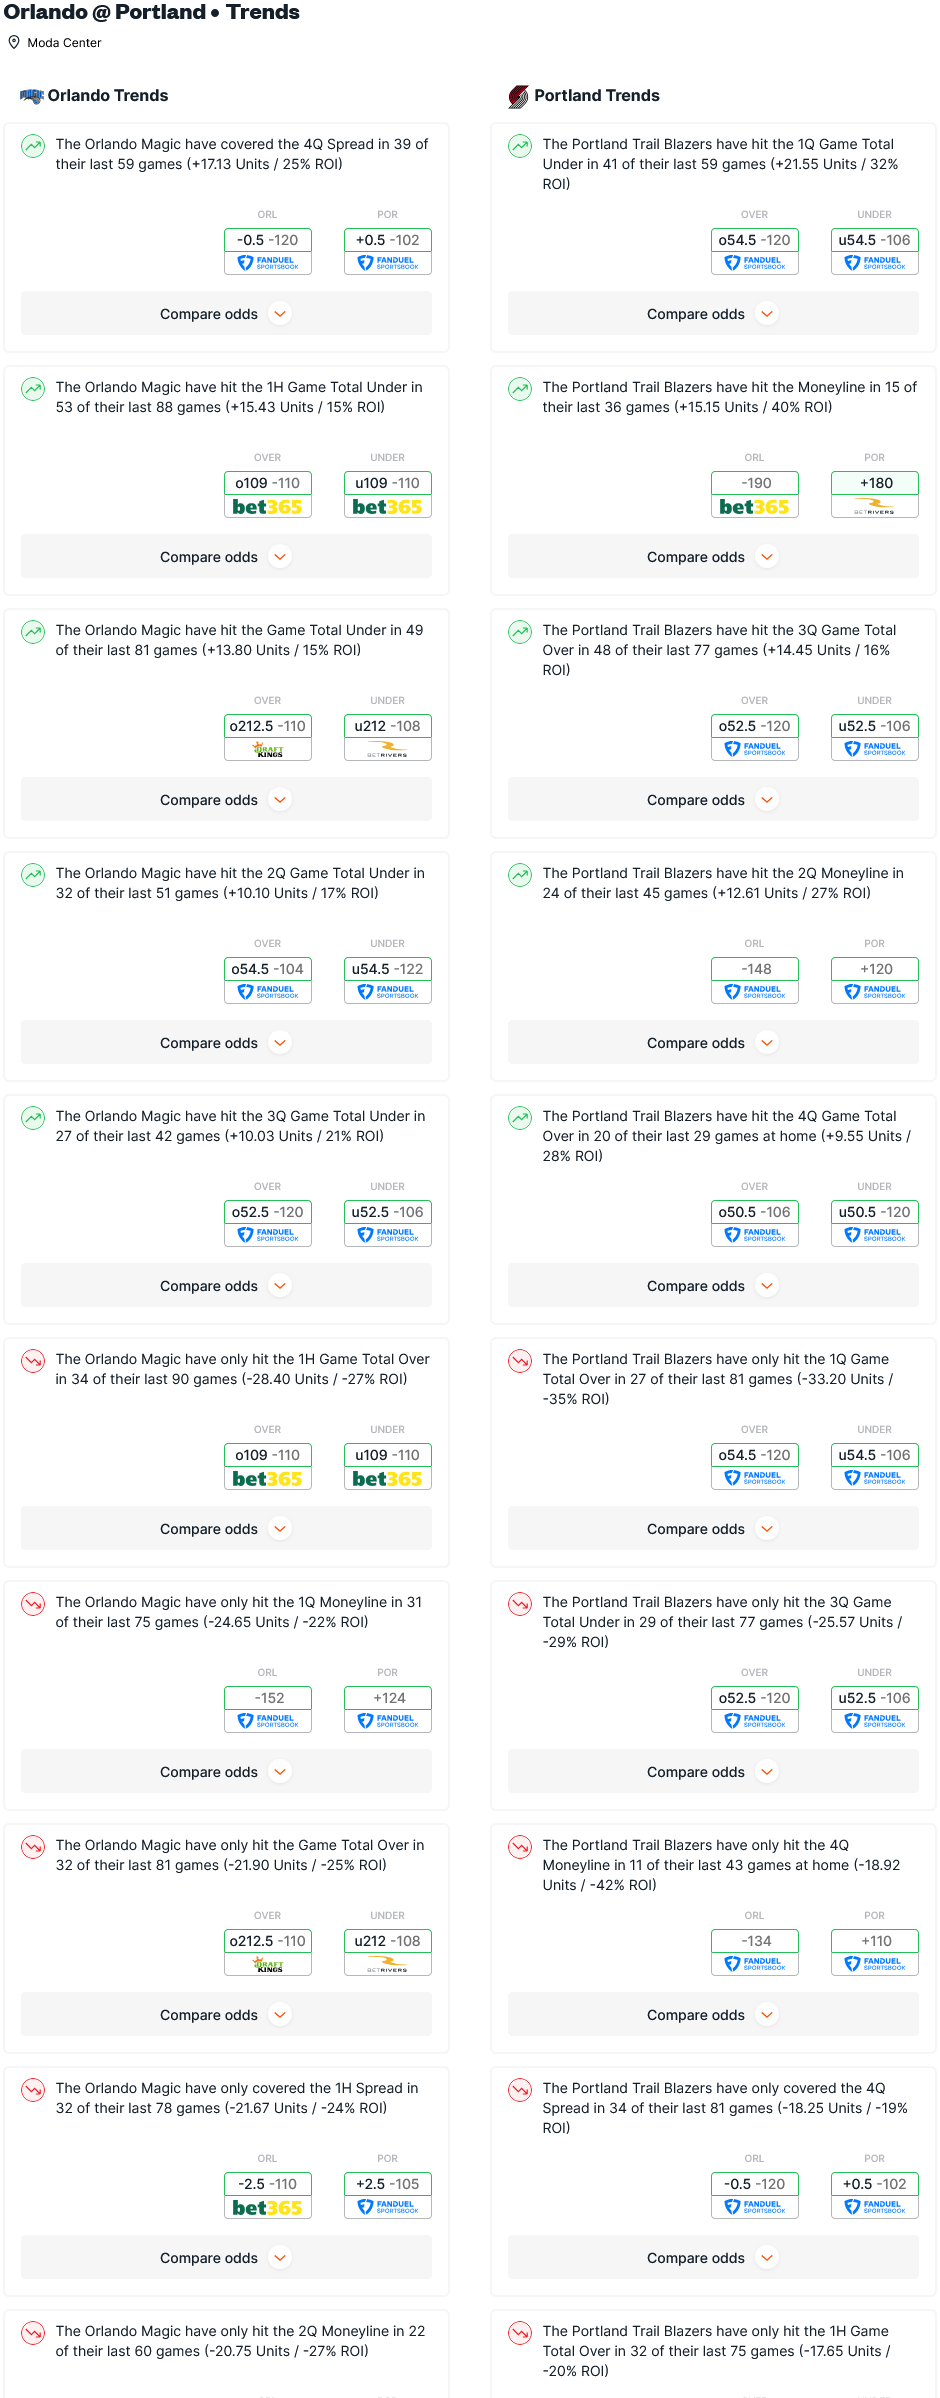Click green uptrend icon for Portland 2Q Moneyline trend
The image size is (940, 2398).
tap(520, 875)
